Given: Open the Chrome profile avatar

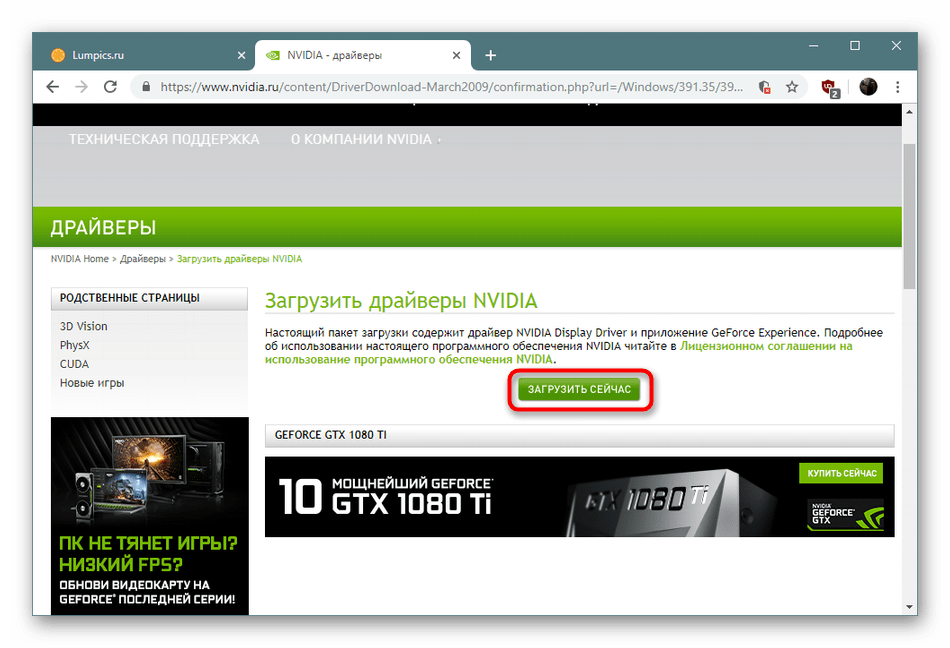Looking at the screenshot, I should (x=868, y=87).
